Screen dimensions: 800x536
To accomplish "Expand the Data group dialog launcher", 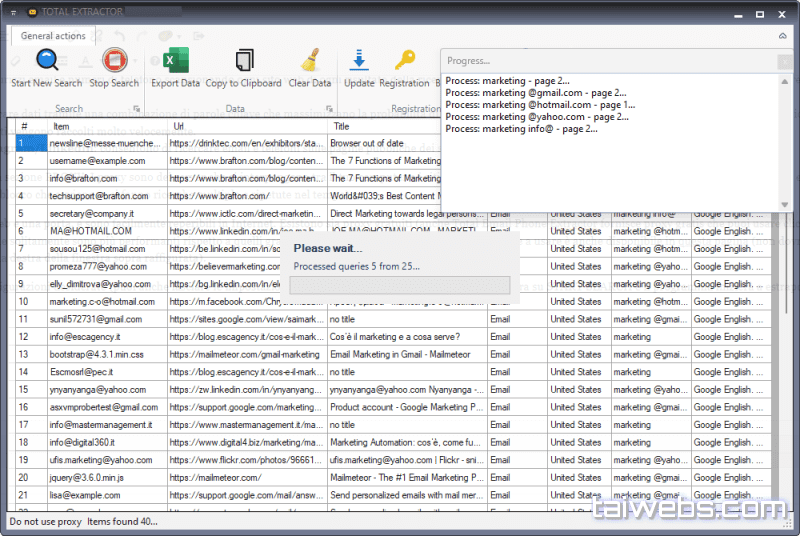I will click(329, 109).
